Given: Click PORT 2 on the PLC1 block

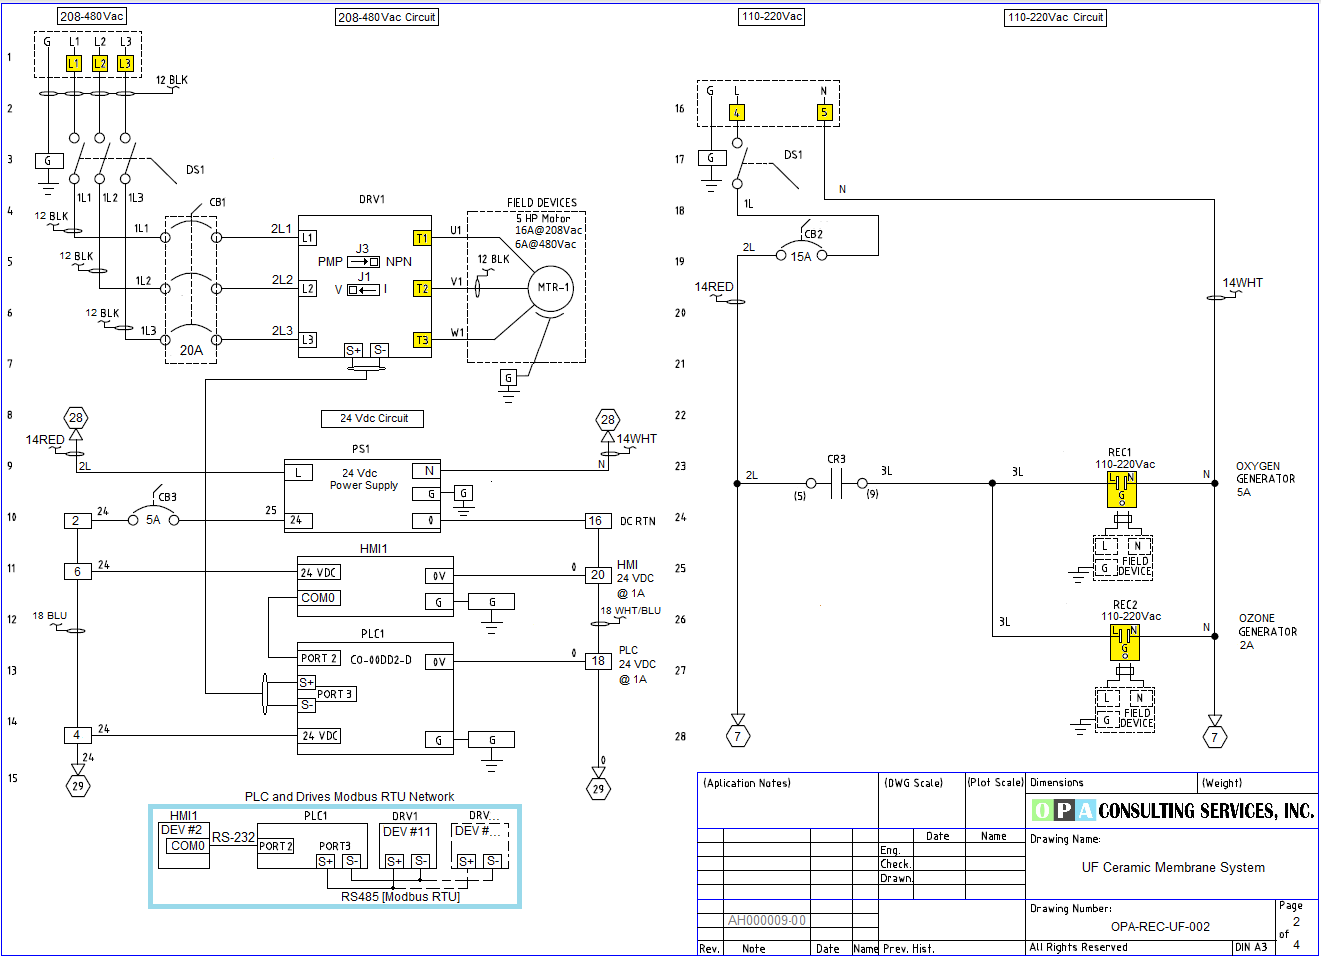Looking at the screenshot, I should point(319,658).
